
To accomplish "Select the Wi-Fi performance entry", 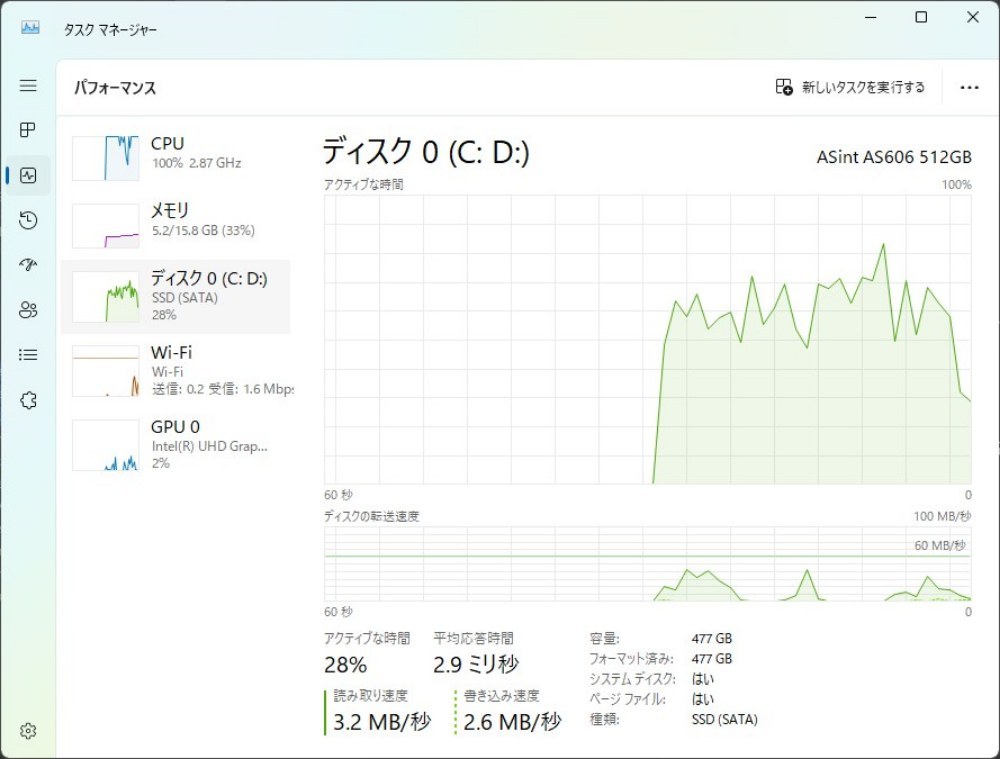I will pos(175,371).
